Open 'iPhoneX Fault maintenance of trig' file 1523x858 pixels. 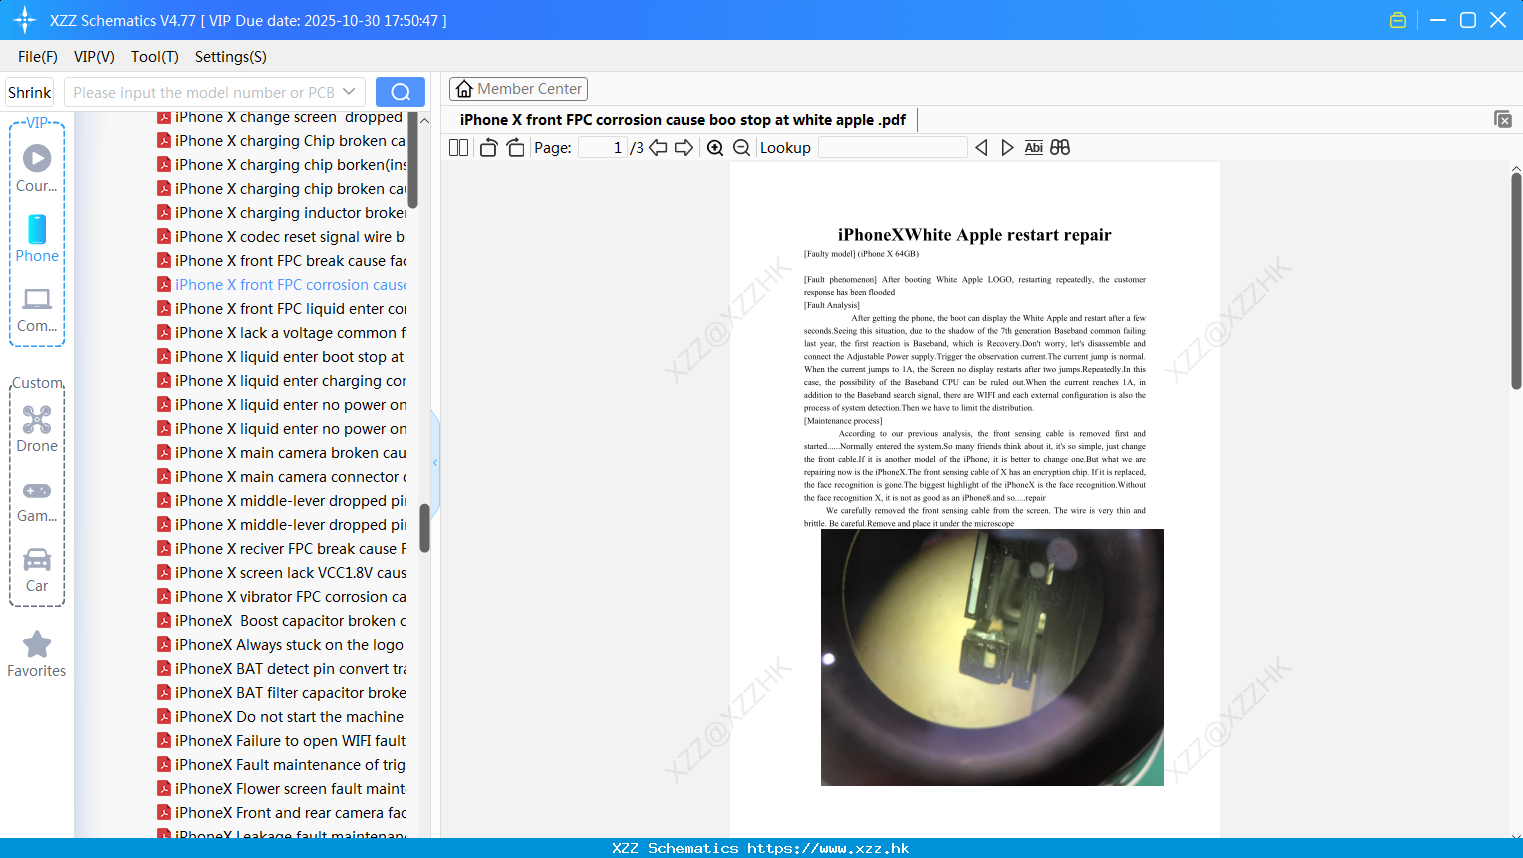(281, 765)
